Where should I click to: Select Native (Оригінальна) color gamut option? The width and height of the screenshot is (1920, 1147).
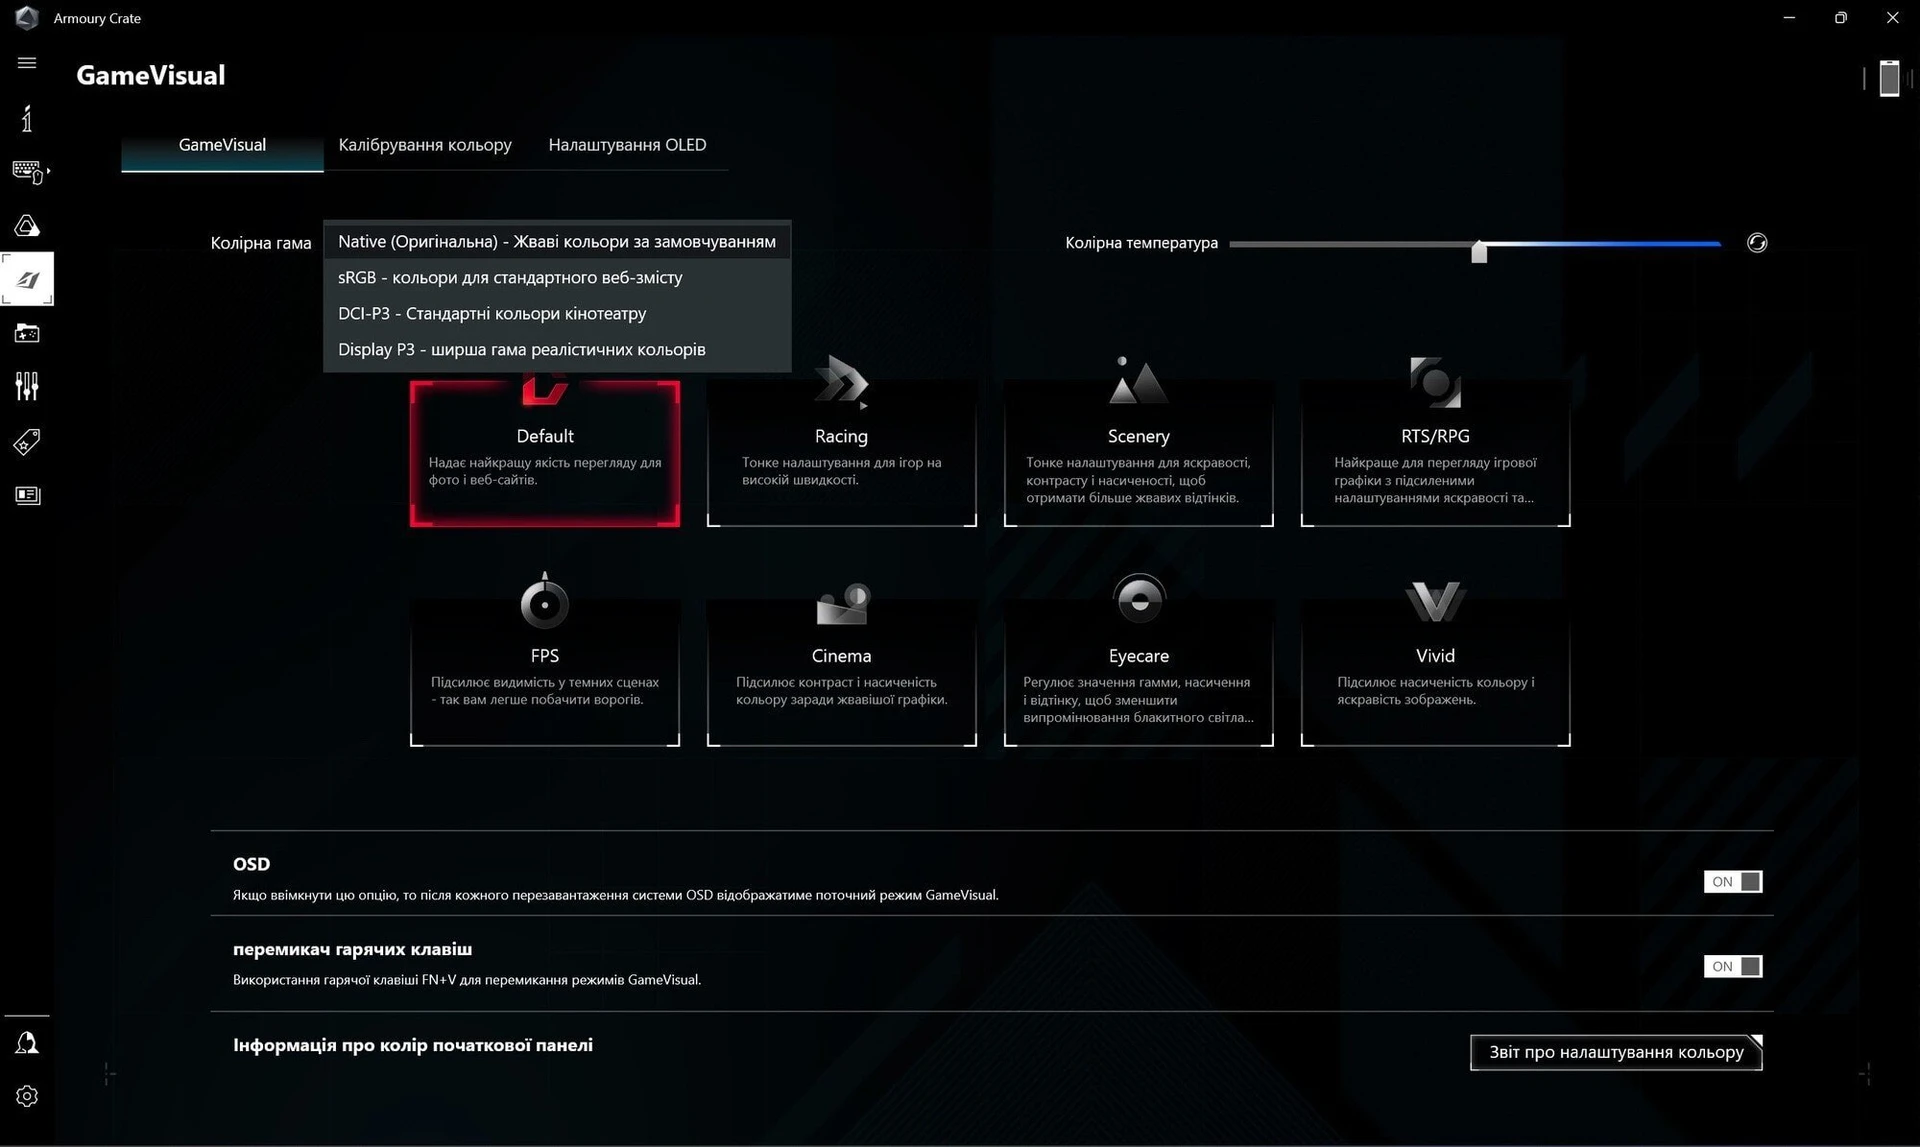(557, 241)
